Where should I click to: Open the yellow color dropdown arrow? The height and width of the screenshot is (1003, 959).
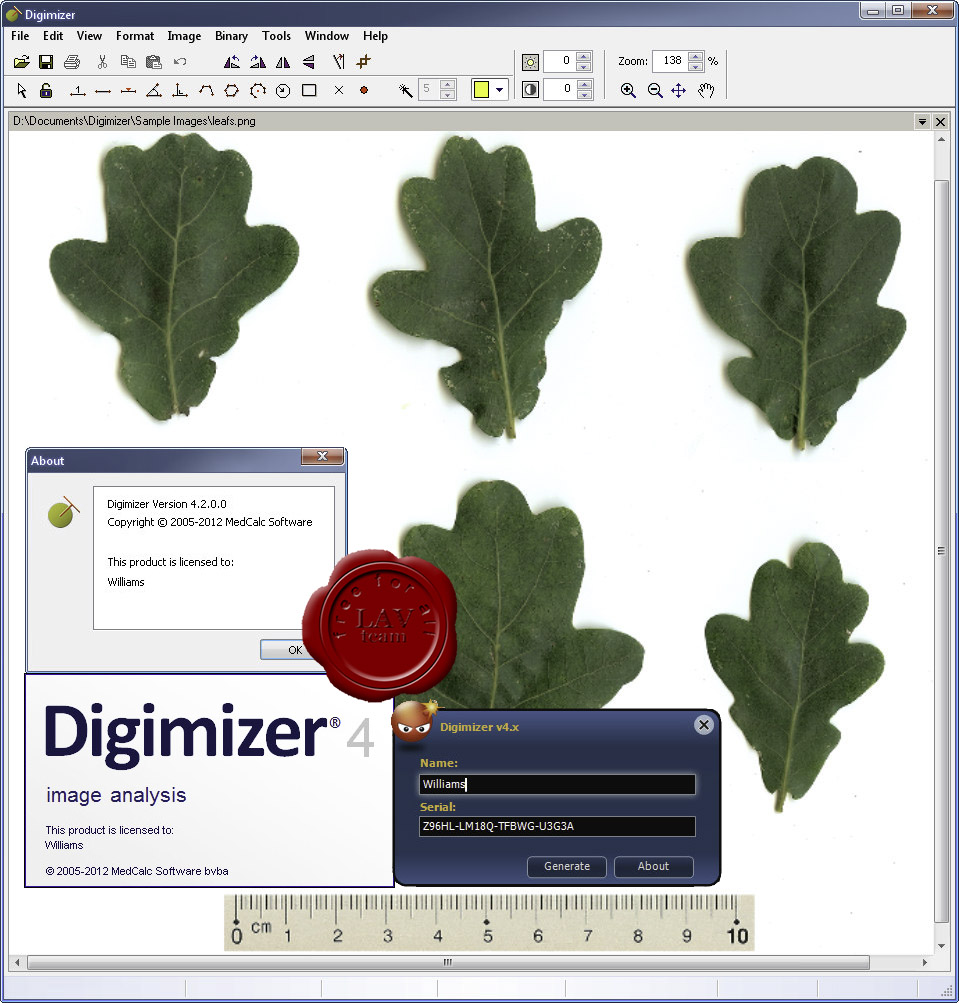[499, 90]
